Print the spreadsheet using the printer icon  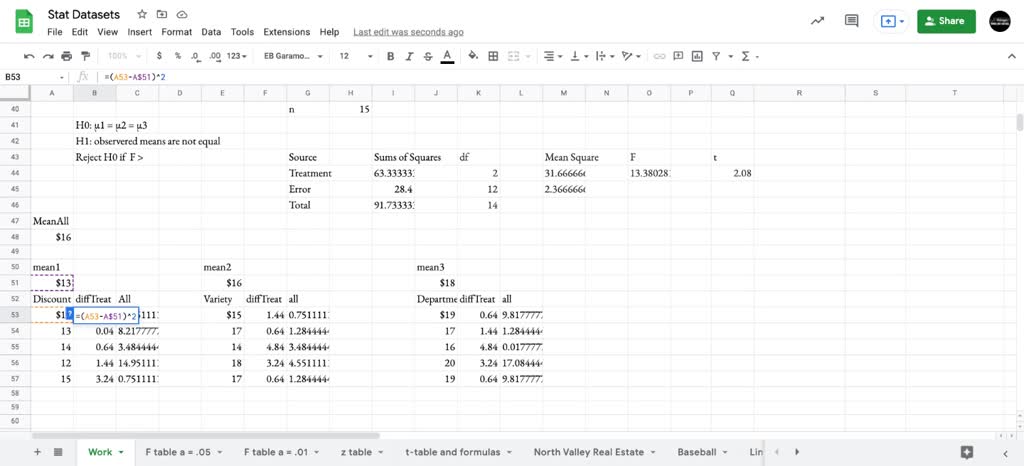(66, 56)
